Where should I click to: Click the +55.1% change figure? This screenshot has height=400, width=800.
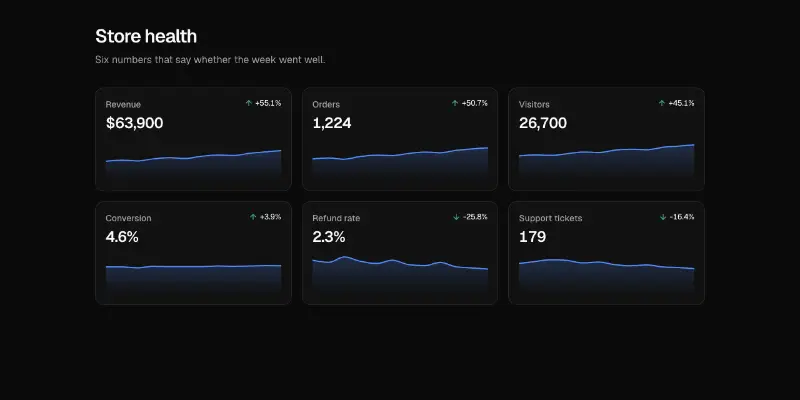(x=268, y=103)
